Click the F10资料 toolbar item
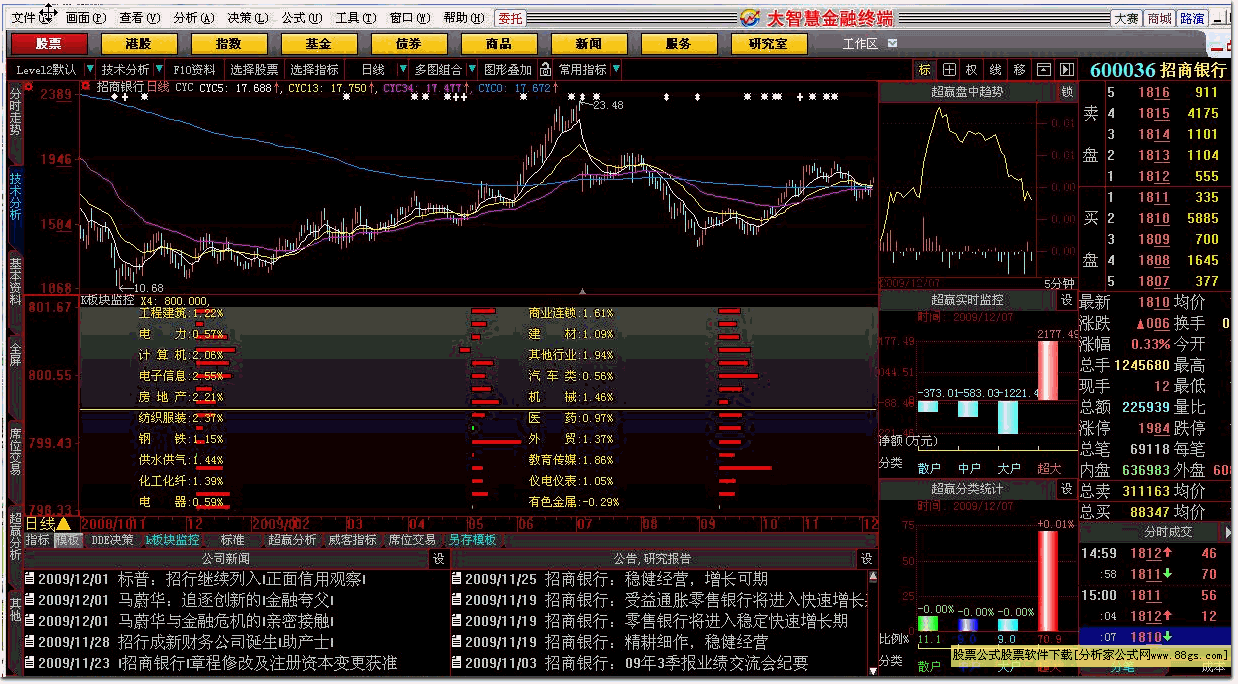 194,70
